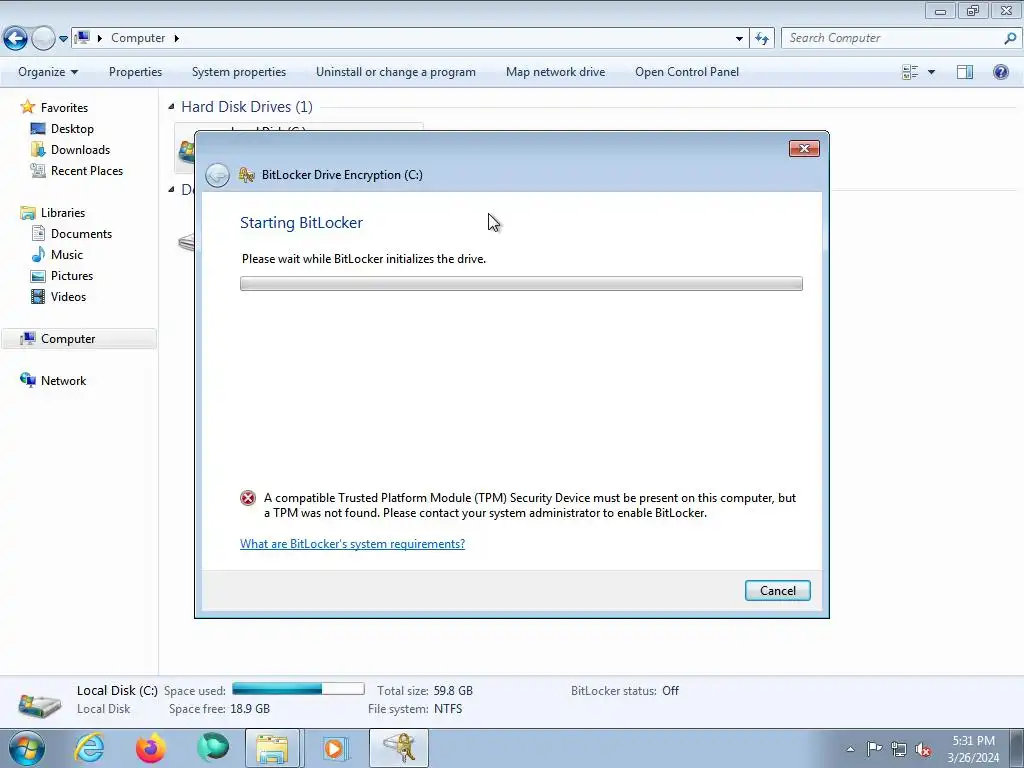Open Desktop in Favorites

tap(72, 129)
